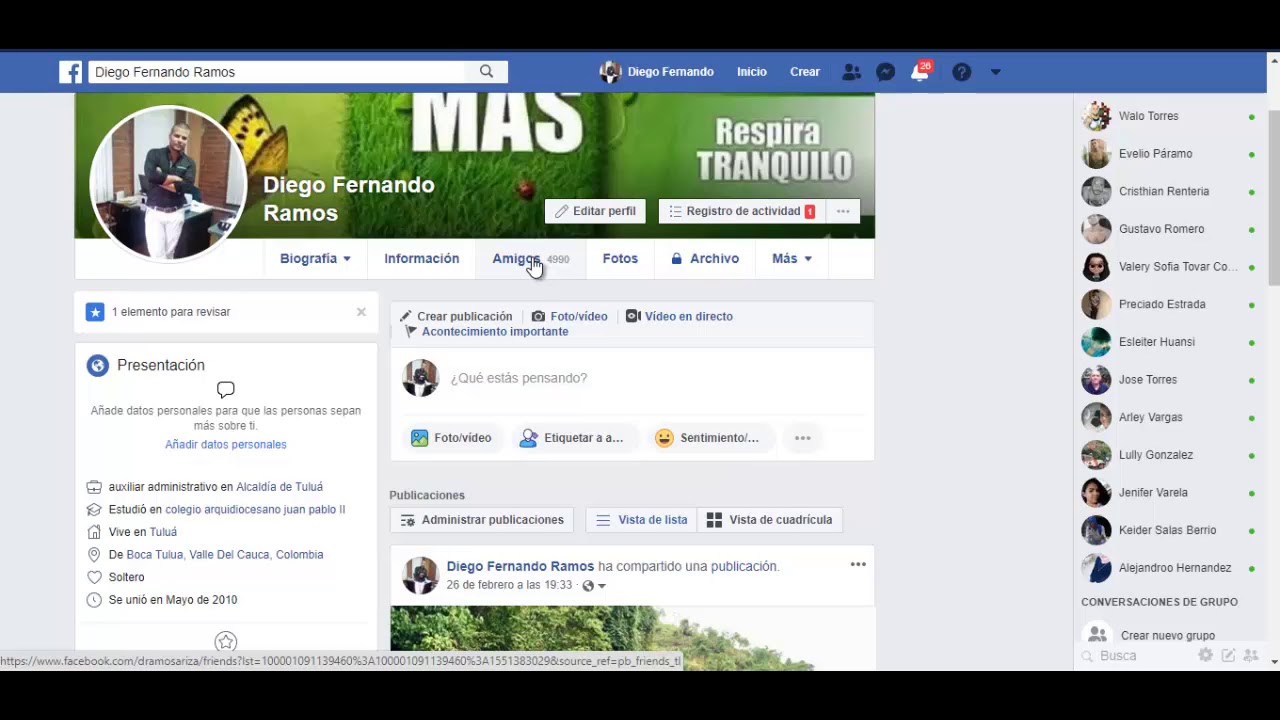Viewport: 1280px width, 720px height.
Task: Open the Amigos tab
Action: [531, 258]
